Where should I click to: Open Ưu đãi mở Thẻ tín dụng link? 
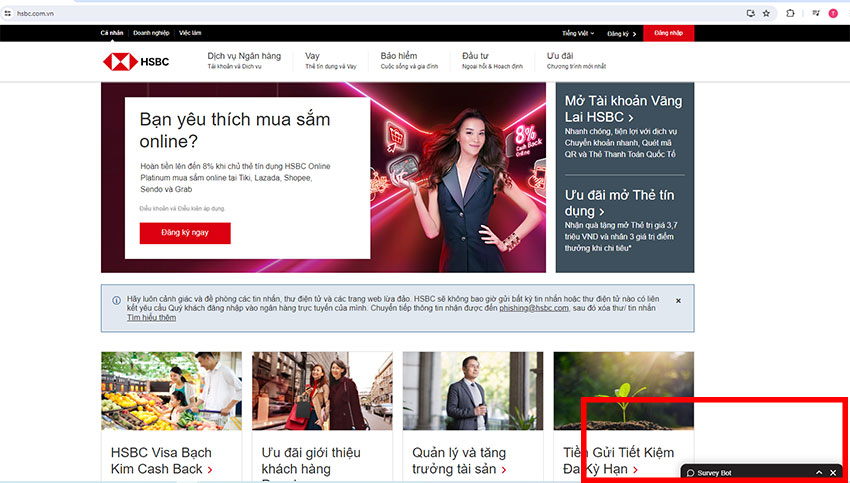(x=619, y=203)
